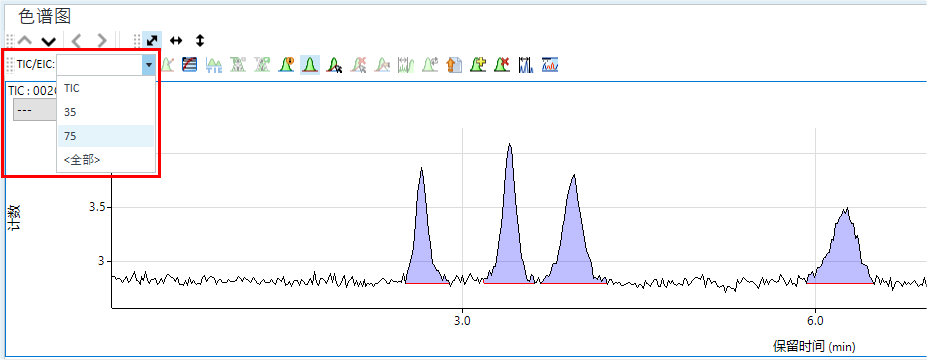Click the up chevron navigation arrow
This screenshot has height=360, width=927.
[x=25, y=41]
